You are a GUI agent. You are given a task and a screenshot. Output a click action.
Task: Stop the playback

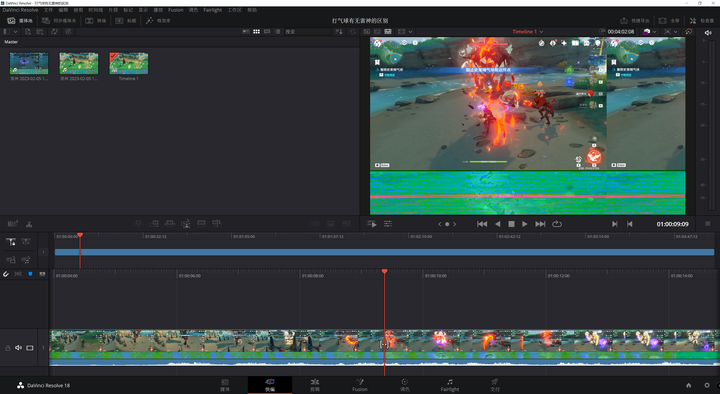pyautogui.click(x=511, y=224)
